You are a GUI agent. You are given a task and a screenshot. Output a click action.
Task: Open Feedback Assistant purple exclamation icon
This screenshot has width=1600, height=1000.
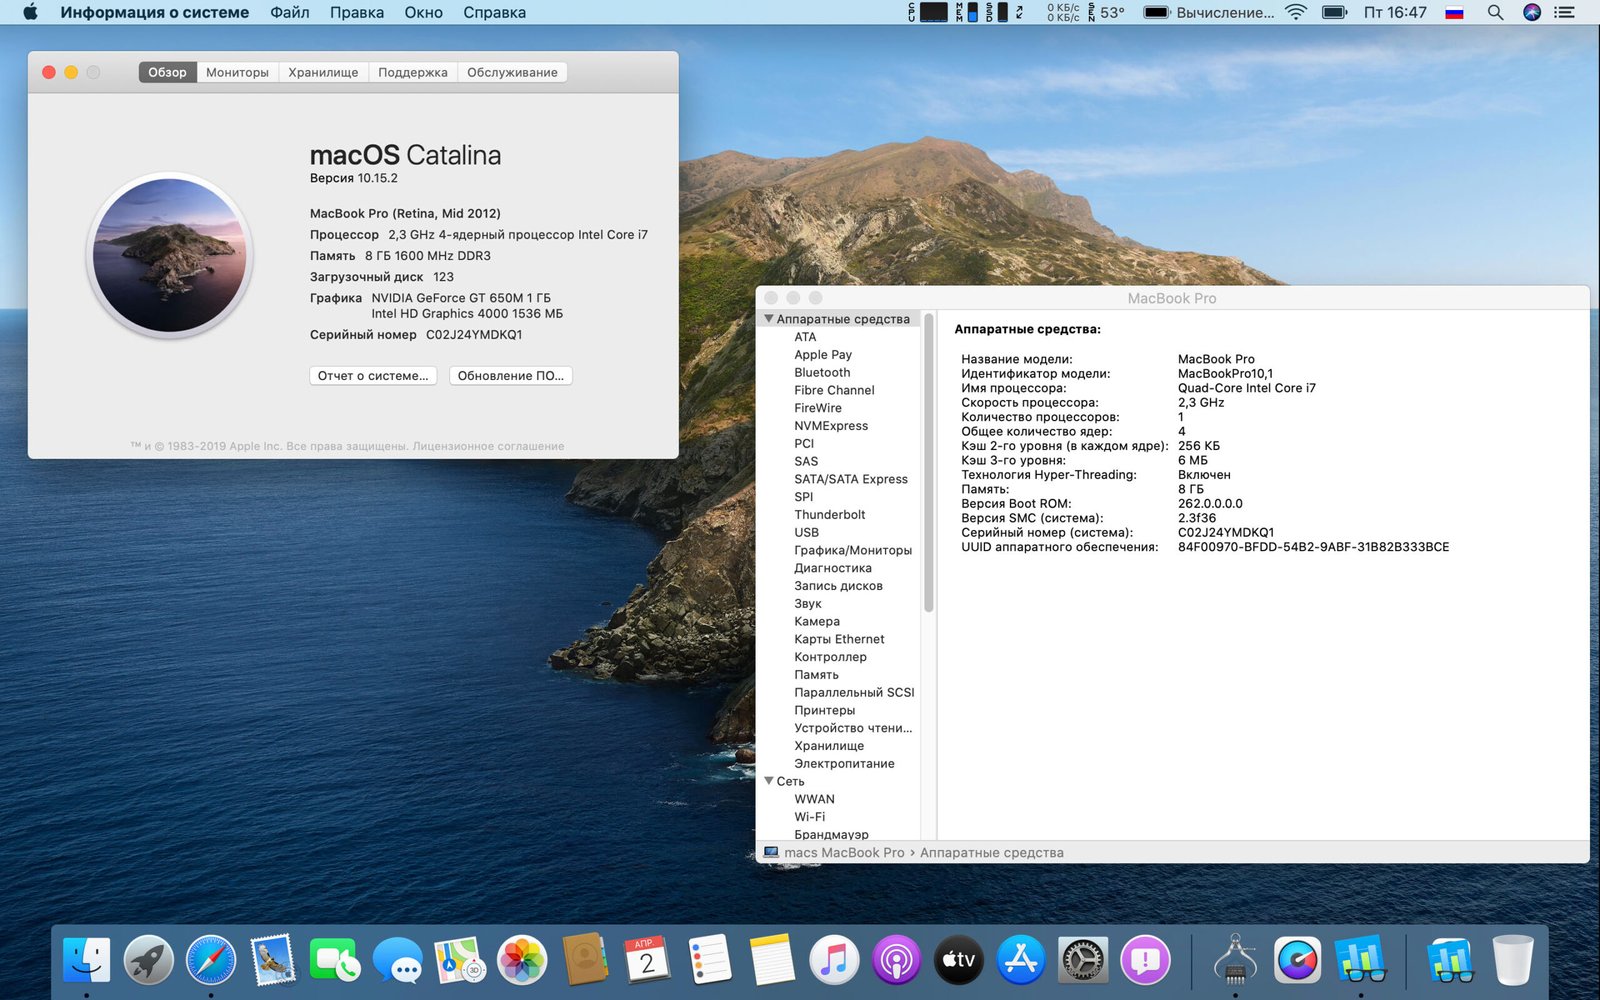pyautogui.click(x=1145, y=960)
